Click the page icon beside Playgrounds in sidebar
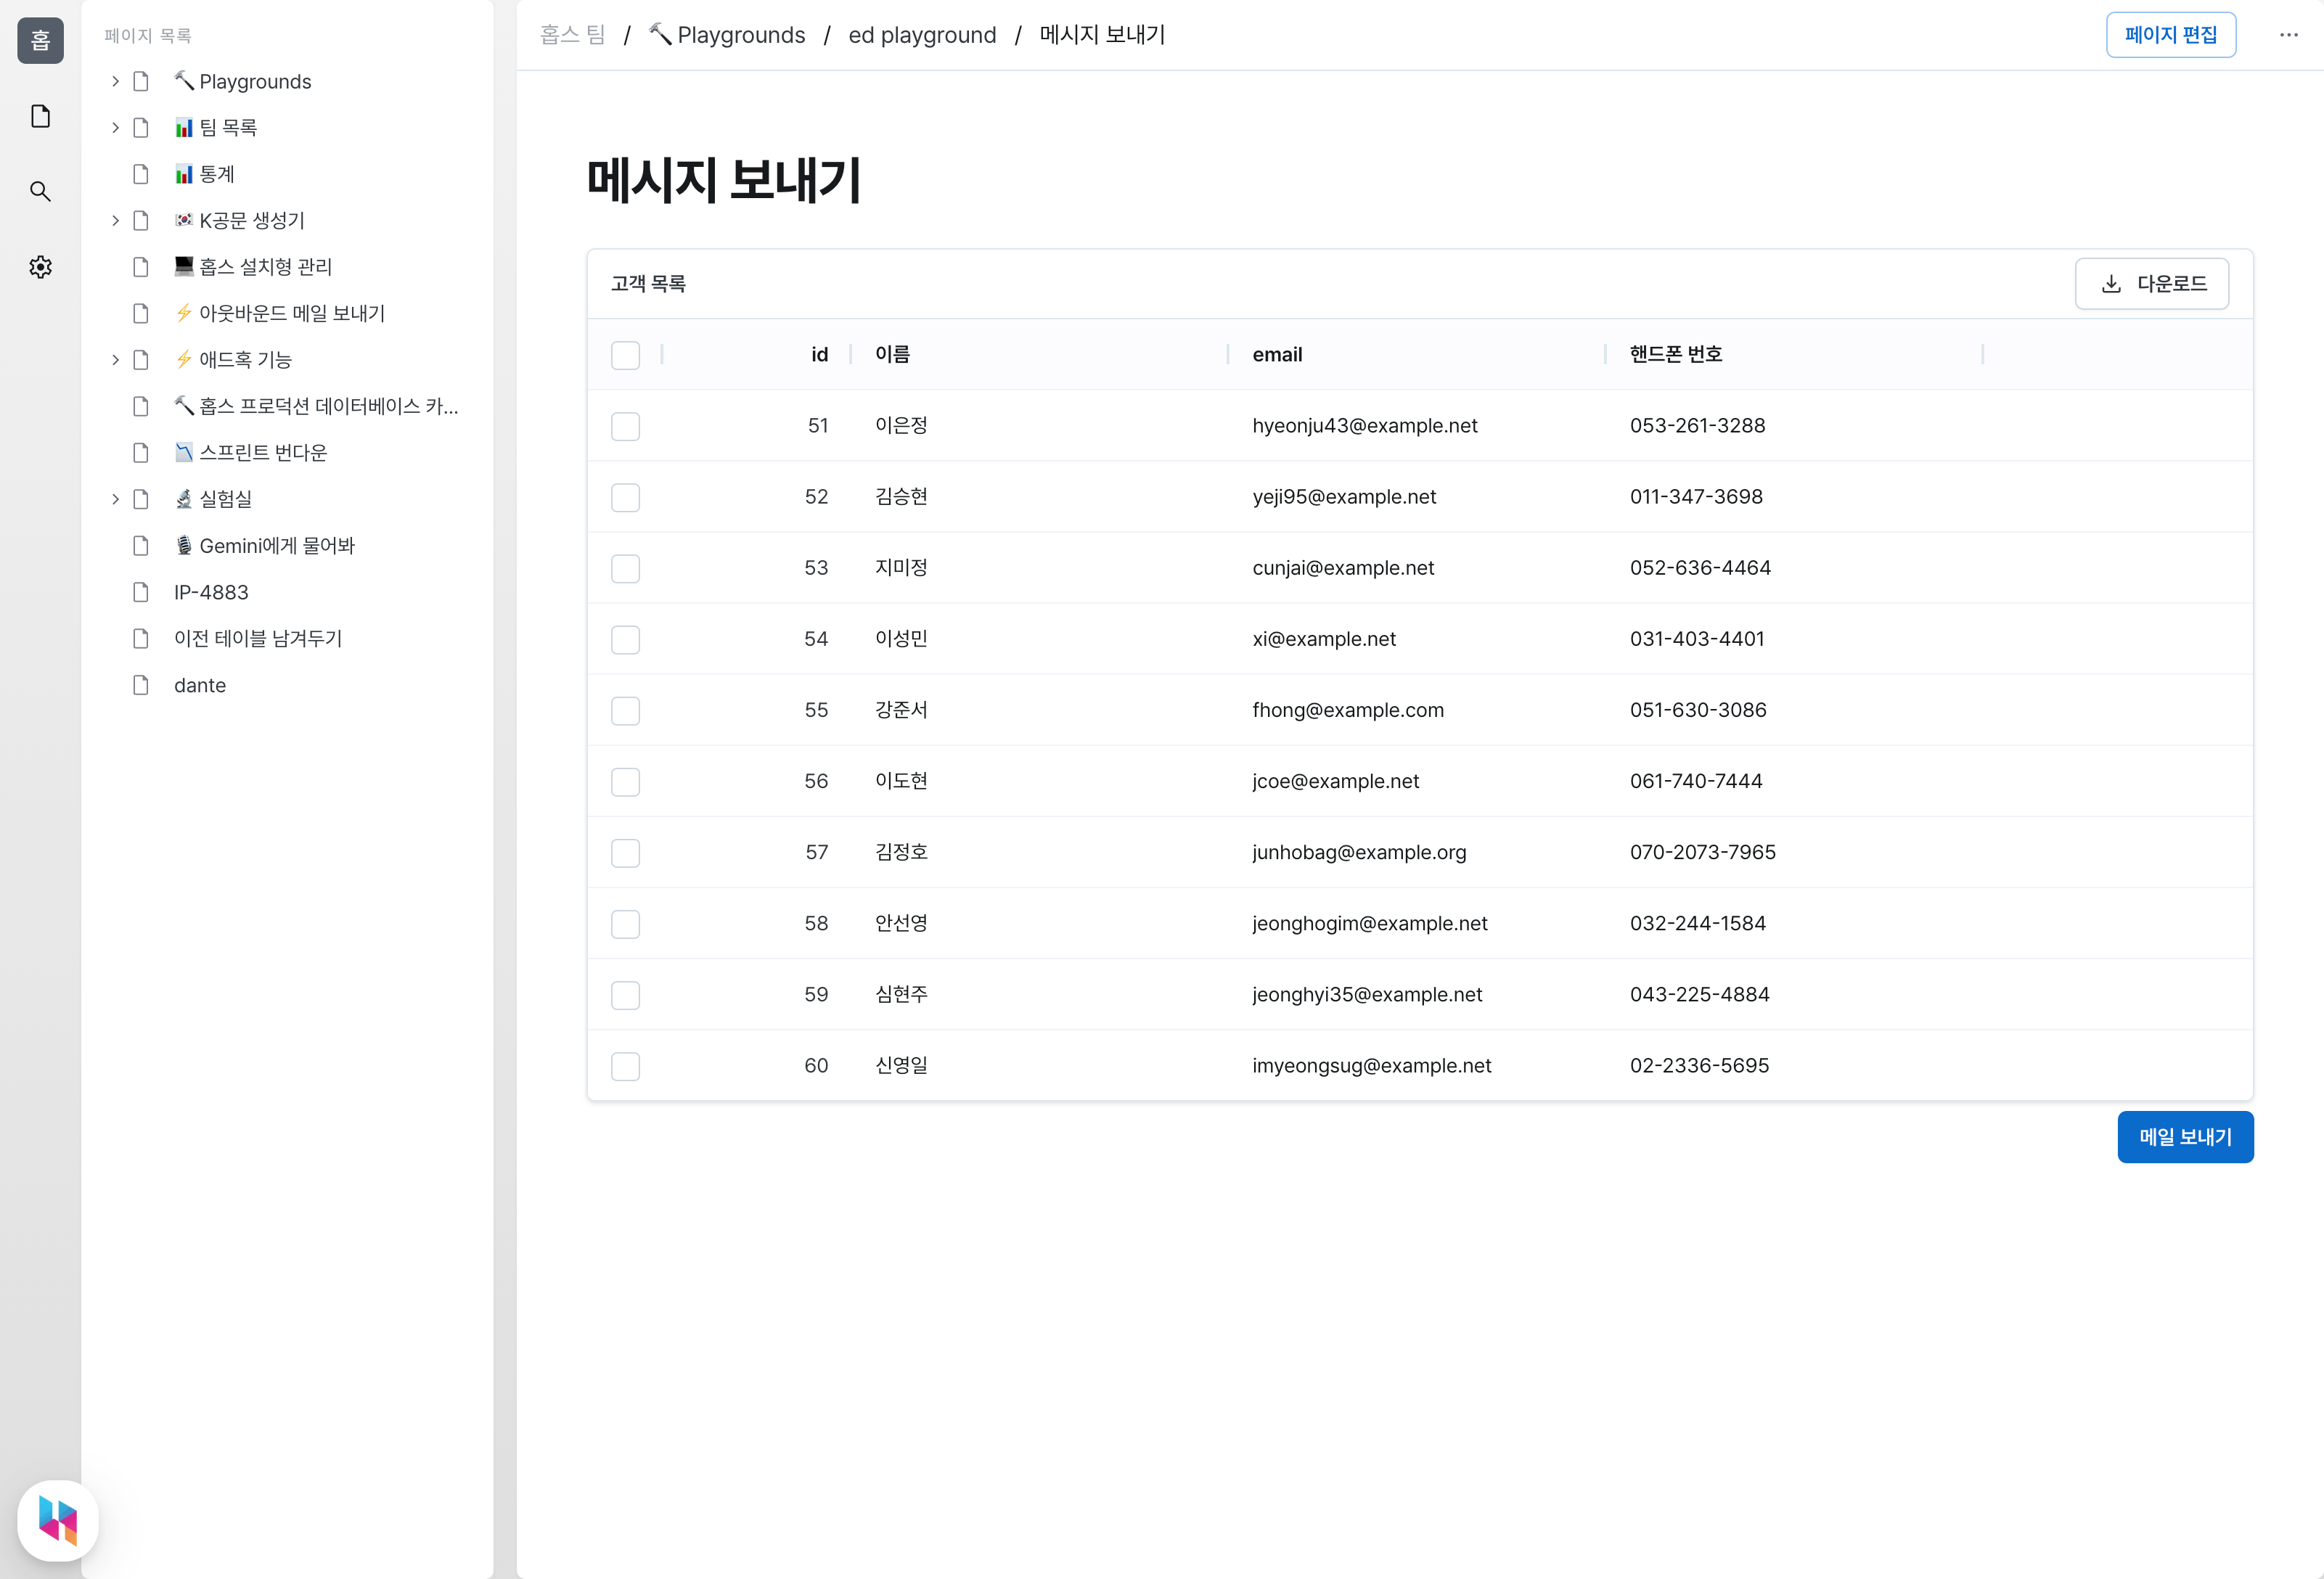2324x1579 pixels. click(141, 81)
